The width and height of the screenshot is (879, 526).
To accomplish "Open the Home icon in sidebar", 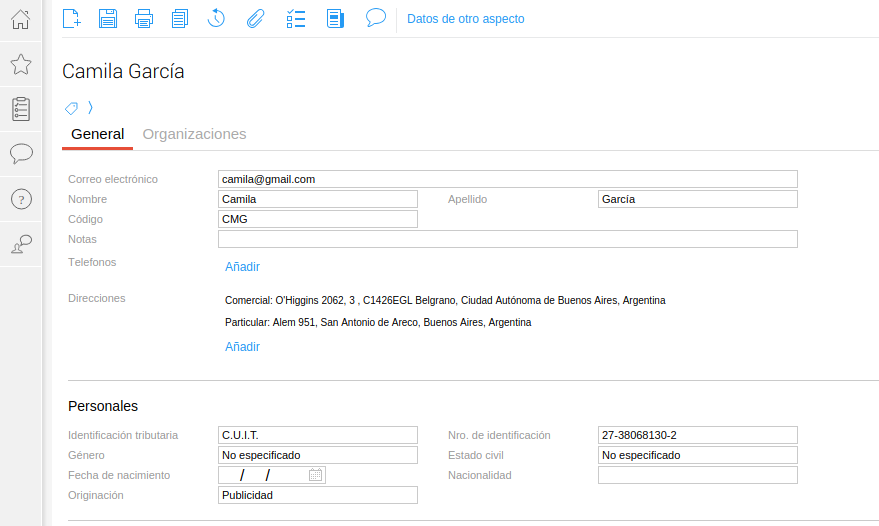I will pyautogui.click(x=21, y=20).
